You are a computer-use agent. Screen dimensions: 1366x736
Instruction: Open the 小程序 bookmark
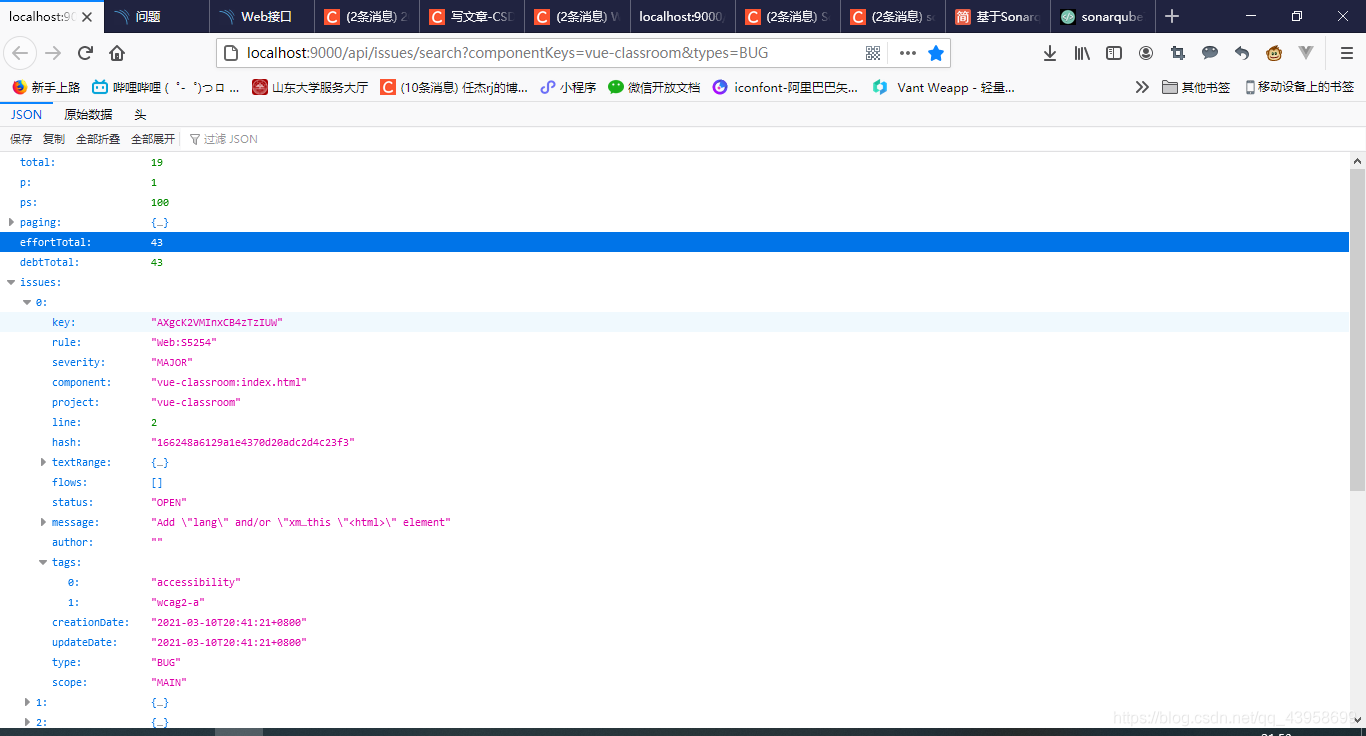tap(568, 87)
